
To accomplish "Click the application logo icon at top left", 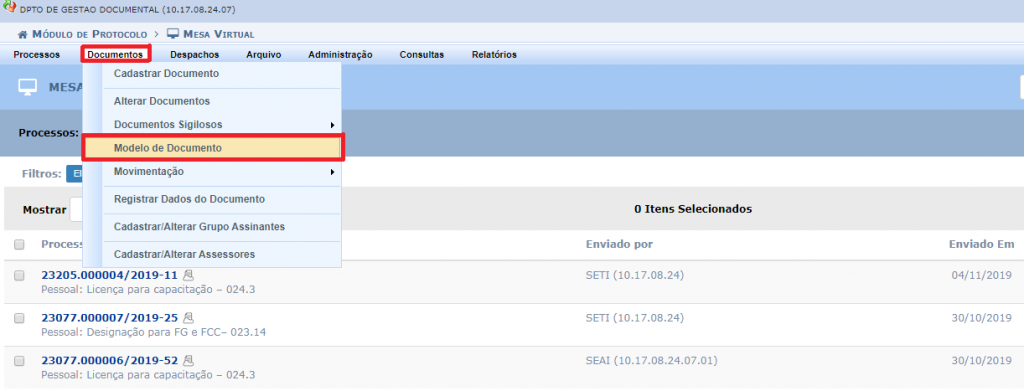I will [x=10, y=9].
